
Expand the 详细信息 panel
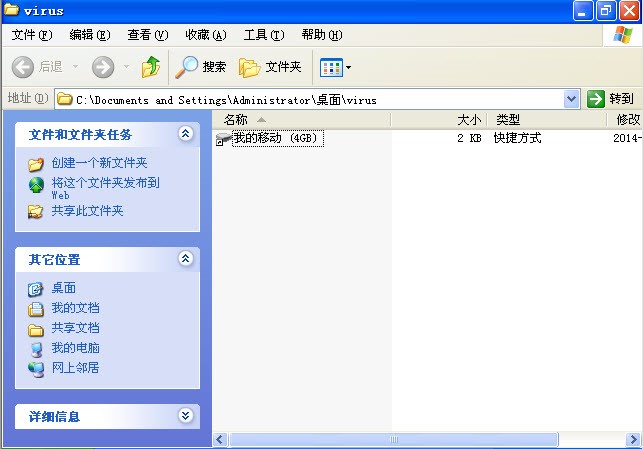click(186, 416)
